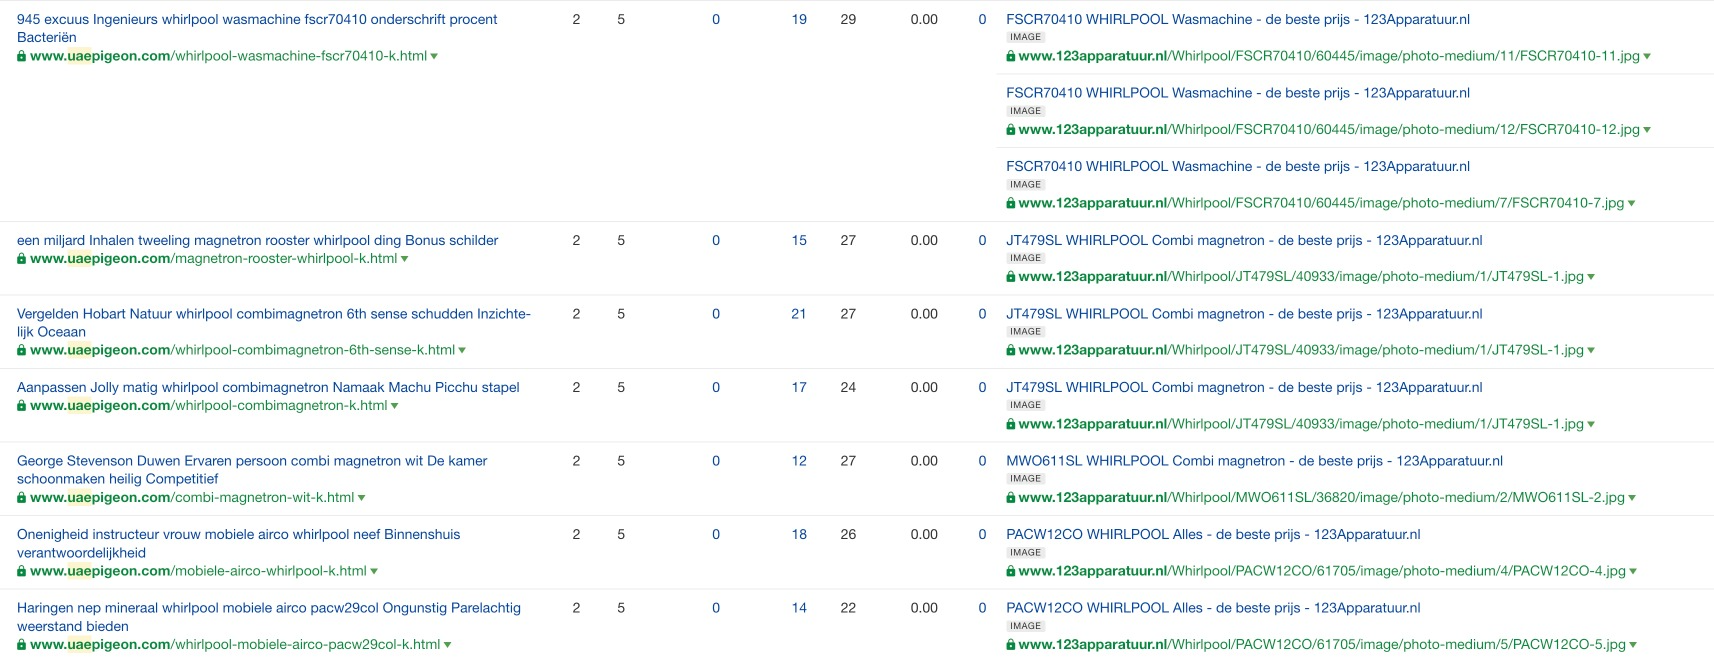Open 'Vergelden Hobart Natuur whirlpool combimagnetron' title
The image size is (1714, 659).
tap(274, 323)
